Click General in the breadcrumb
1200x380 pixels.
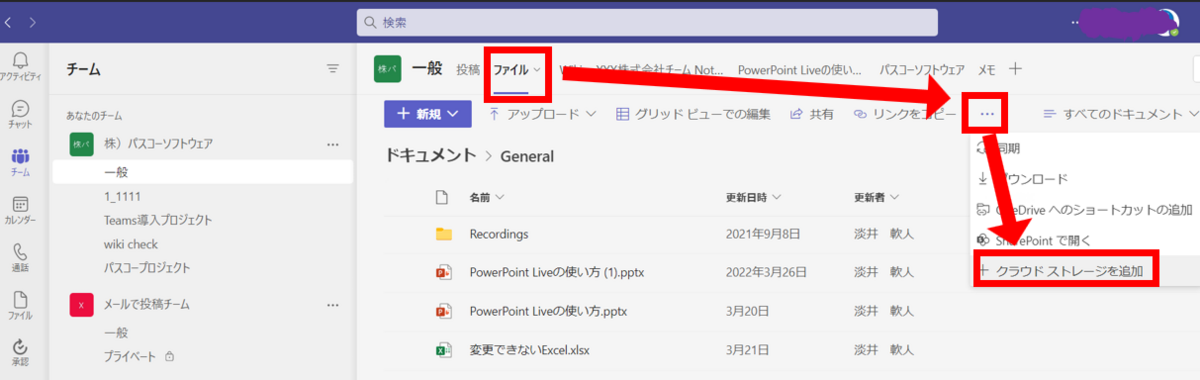click(527, 156)
